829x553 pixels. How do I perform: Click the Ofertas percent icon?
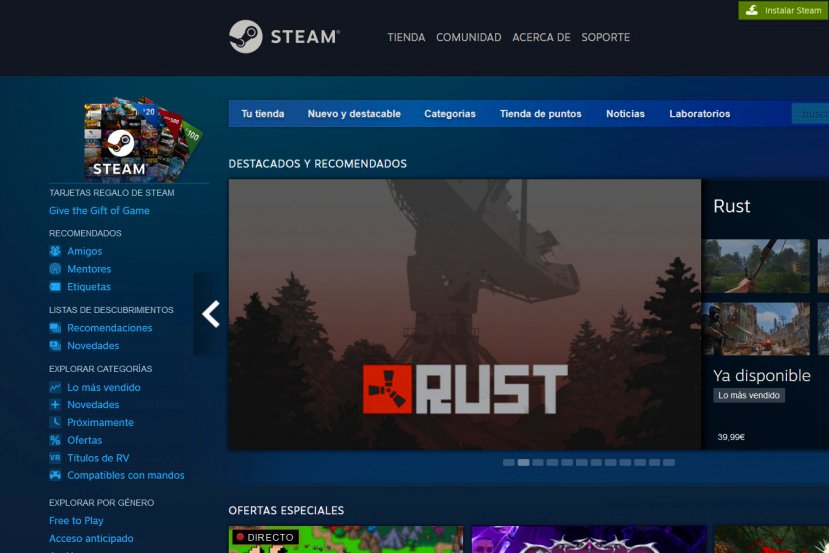click(55, 440)
